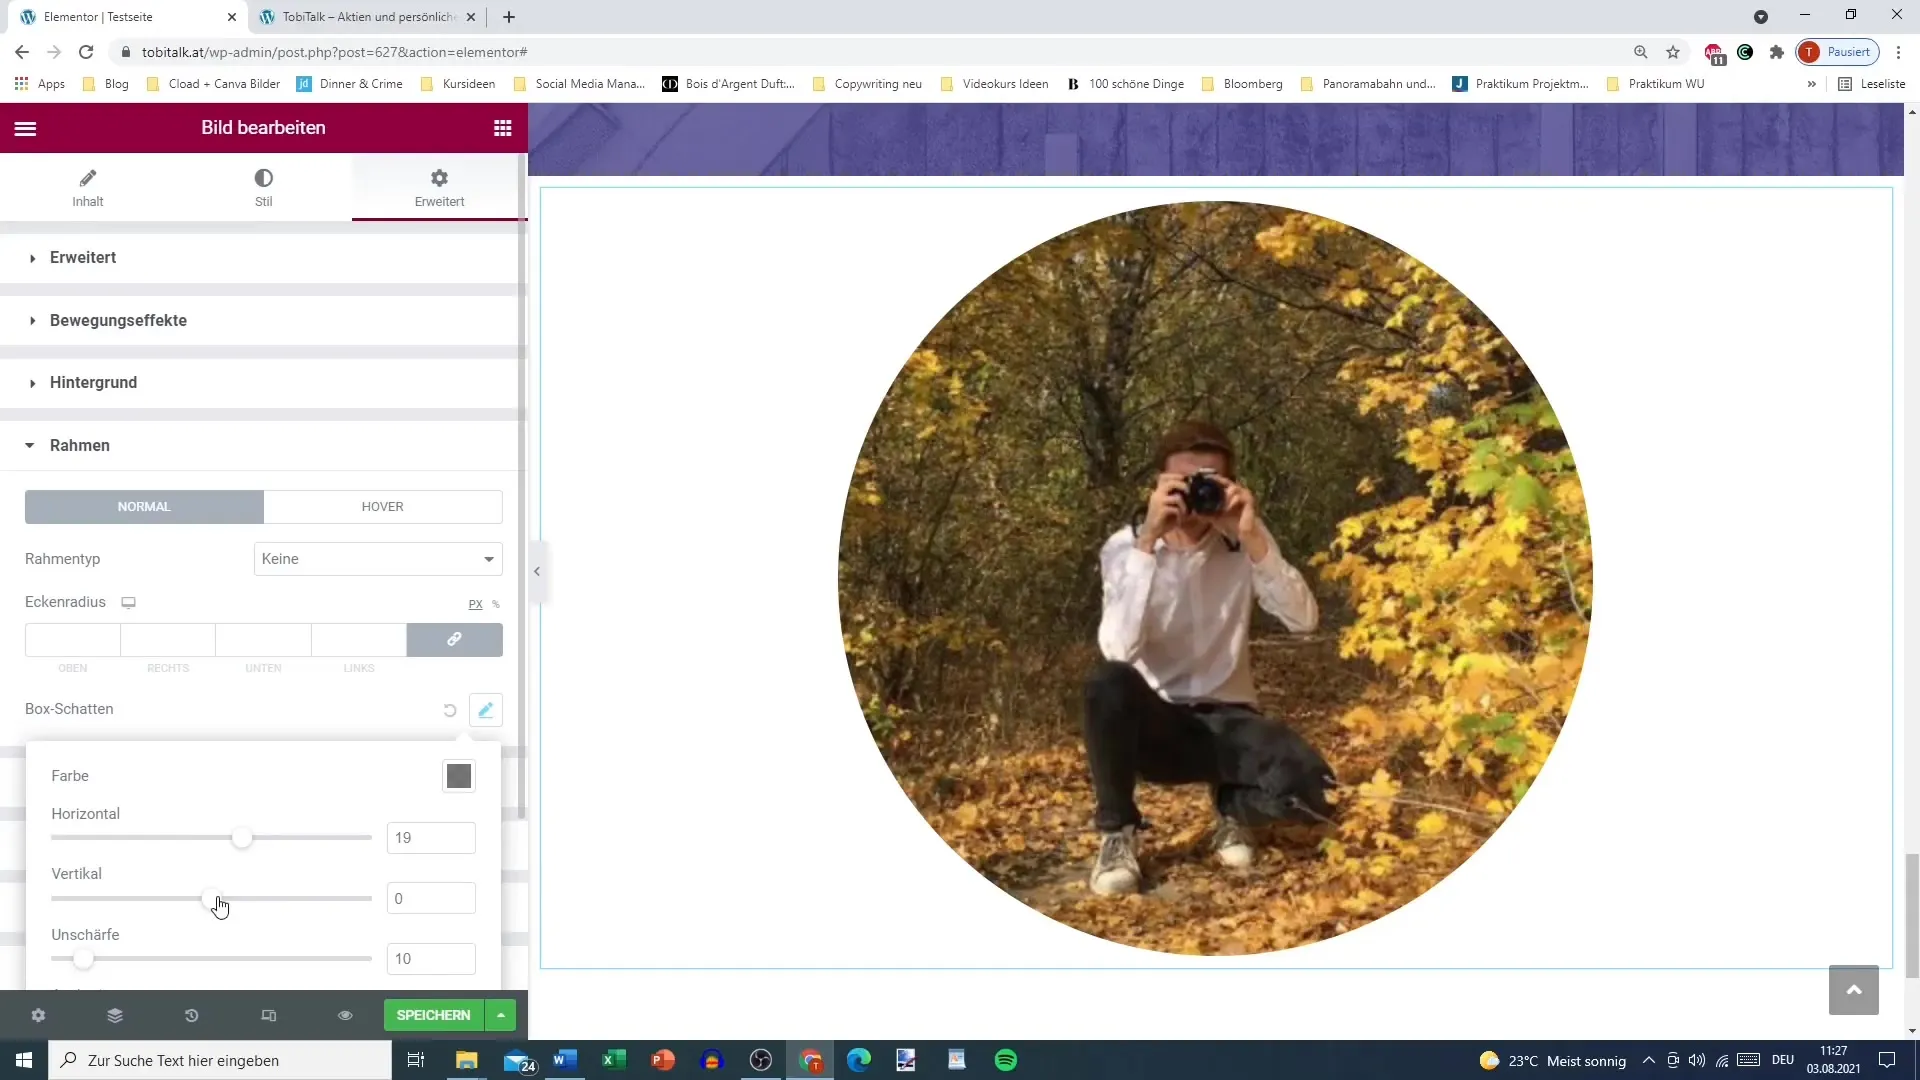Viewport: 1920px width, 1080px height.
Task: Open the Rahmentyp dropdown
Action: pyautogui.click(x=378, y=559)
